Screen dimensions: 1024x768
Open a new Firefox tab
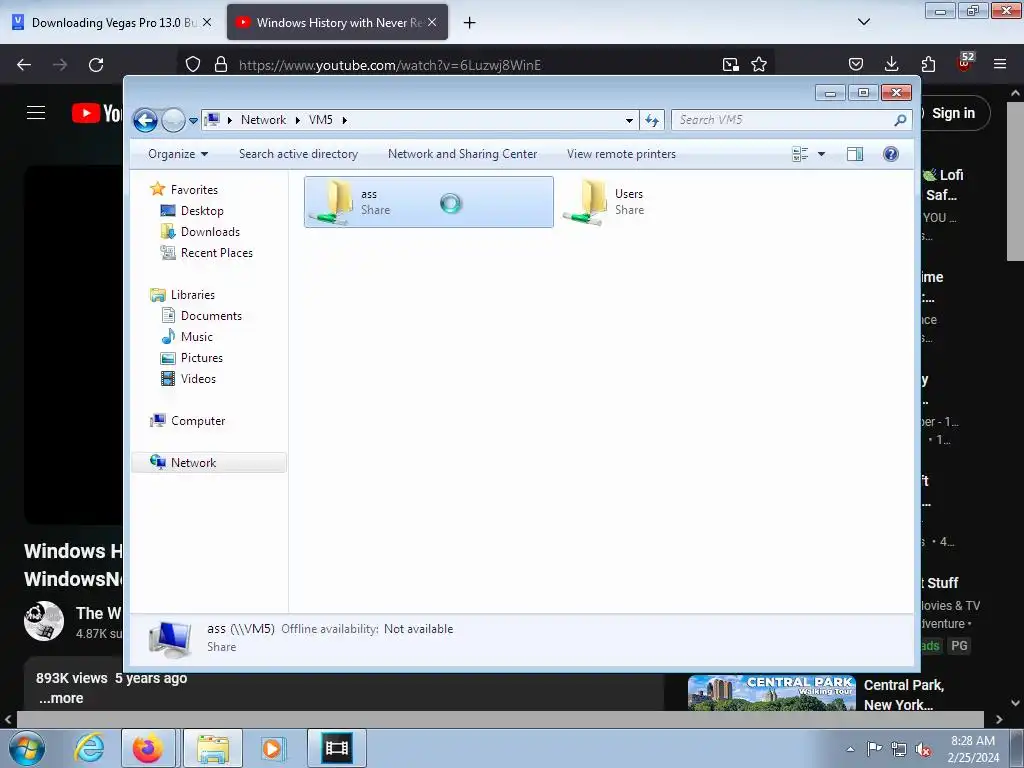click(469, 23)
